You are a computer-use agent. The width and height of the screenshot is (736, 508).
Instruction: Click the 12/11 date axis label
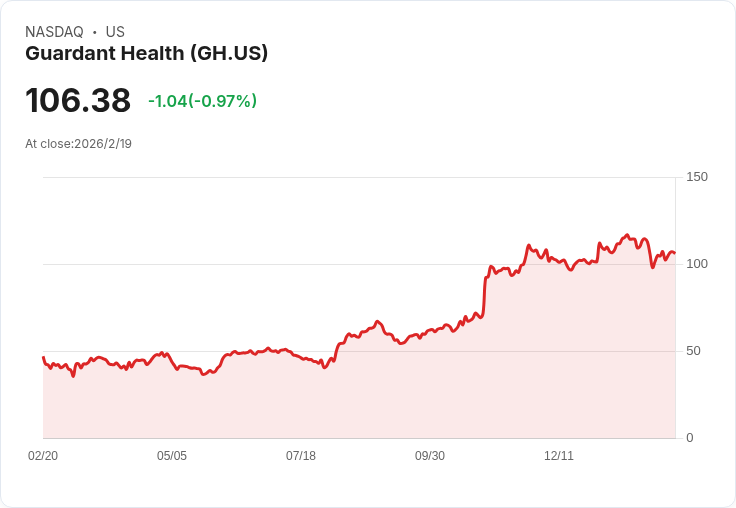coord(559,456)
